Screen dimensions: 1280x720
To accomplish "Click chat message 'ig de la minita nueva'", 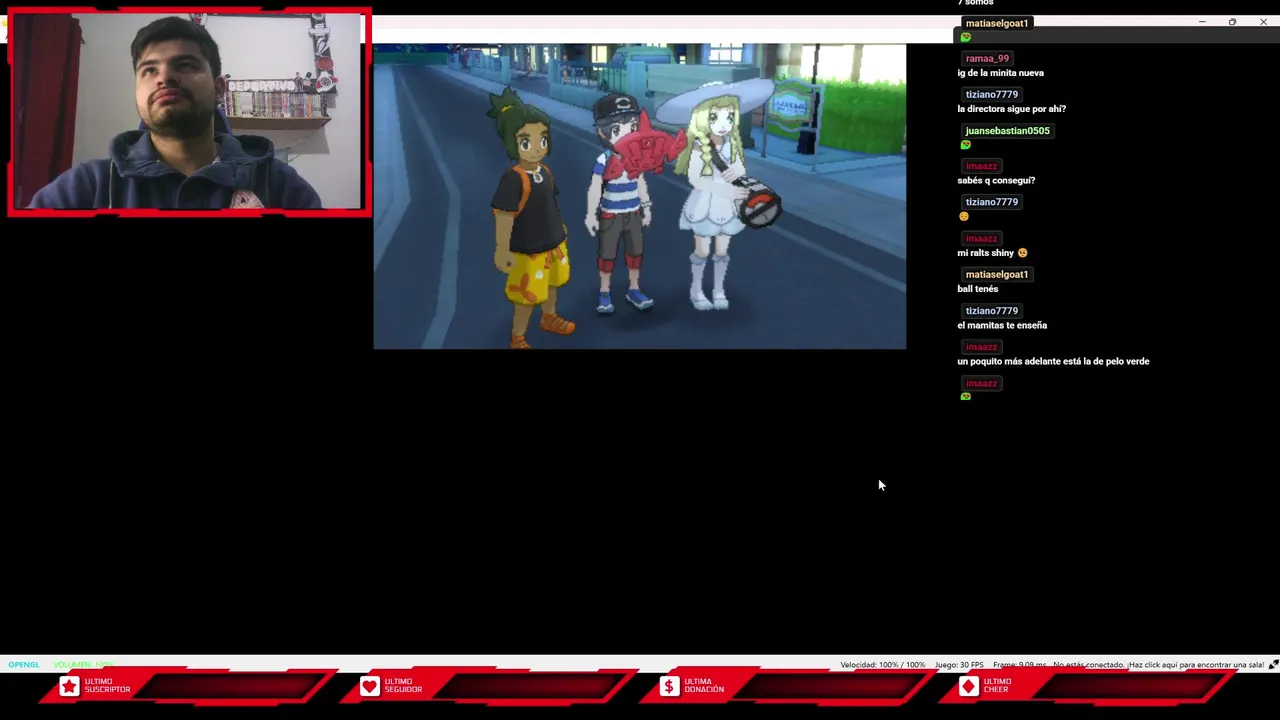I will pyautogui.click(x=1000, y=73).
